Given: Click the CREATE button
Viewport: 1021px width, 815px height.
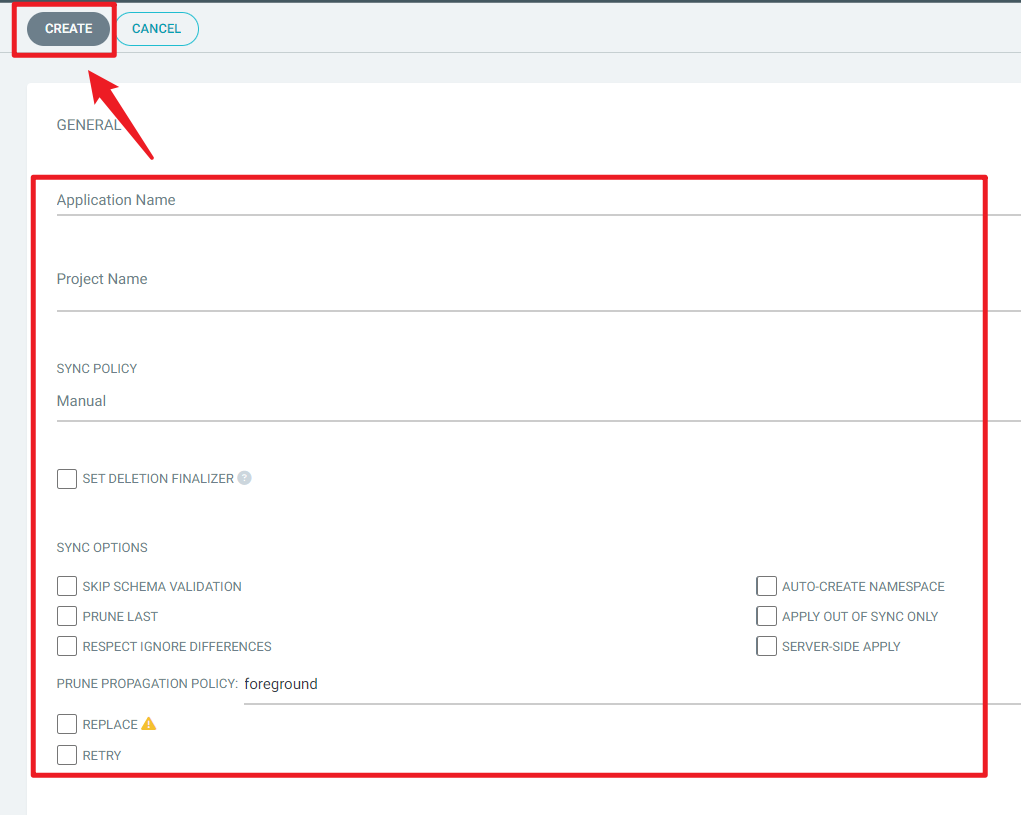Looking at the screenshot, I should [68, 29].
